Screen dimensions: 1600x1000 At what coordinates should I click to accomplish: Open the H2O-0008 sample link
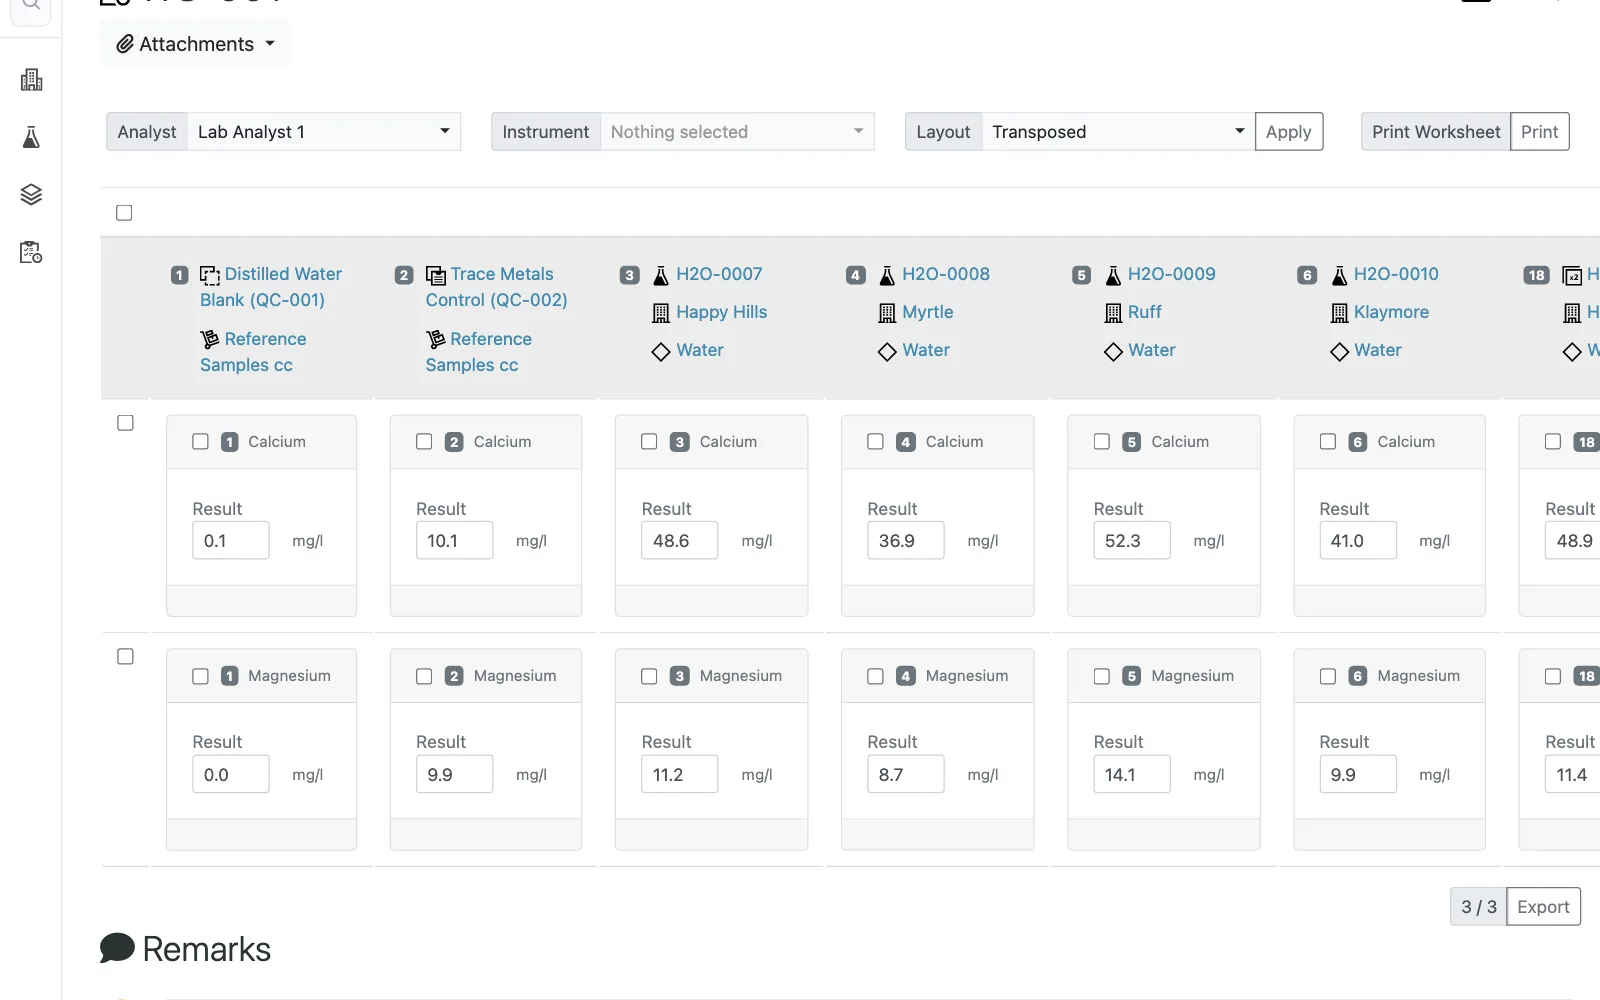point(945,274)
